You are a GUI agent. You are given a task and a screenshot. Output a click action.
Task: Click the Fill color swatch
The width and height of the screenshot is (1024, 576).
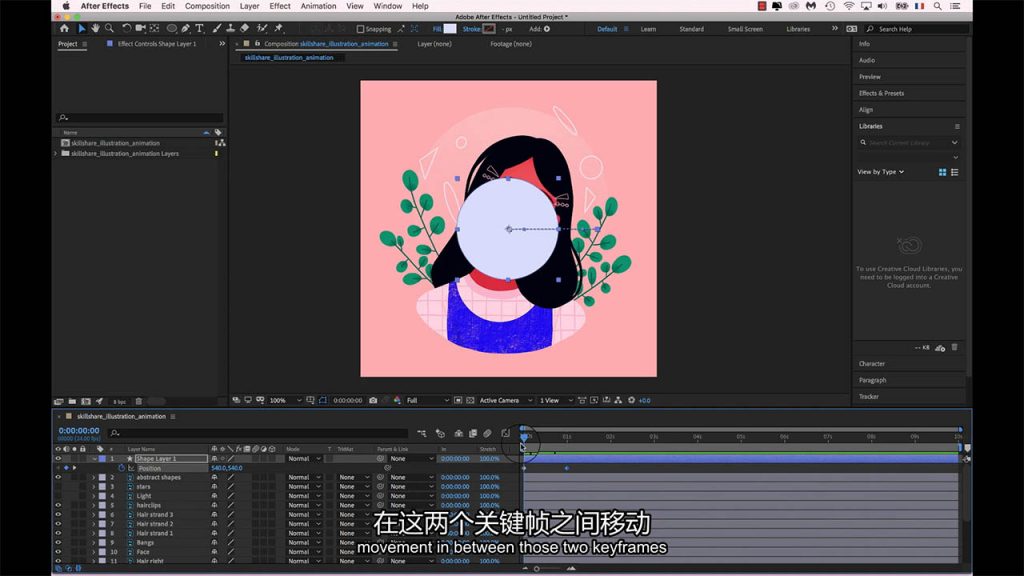(450, 29)
